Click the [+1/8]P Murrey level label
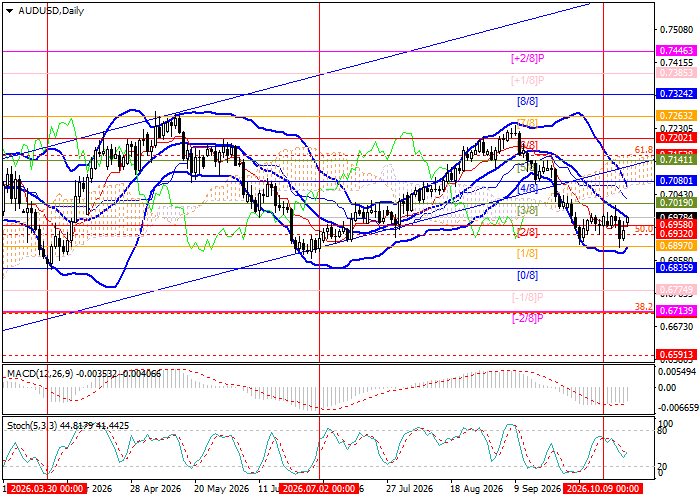Viewport: 700px width, 500px height. pyautogui.click(x=528, y=80)
